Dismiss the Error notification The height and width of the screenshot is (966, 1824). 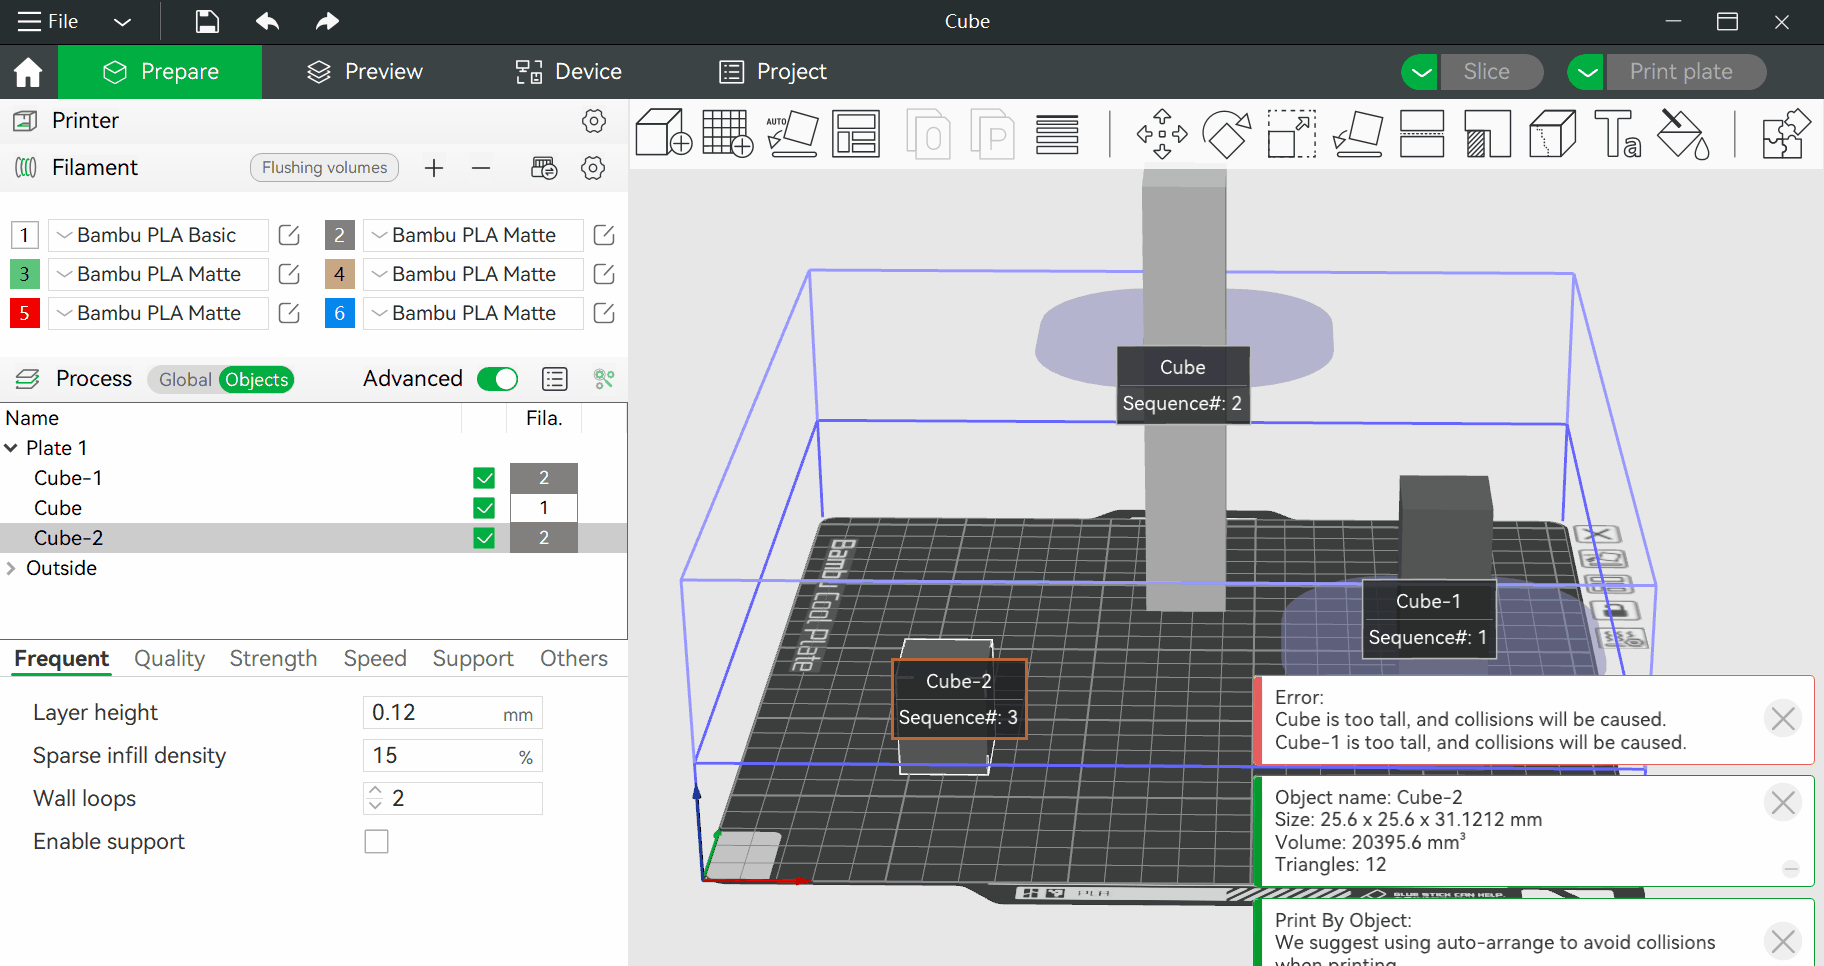click(x=1783, y=718)
